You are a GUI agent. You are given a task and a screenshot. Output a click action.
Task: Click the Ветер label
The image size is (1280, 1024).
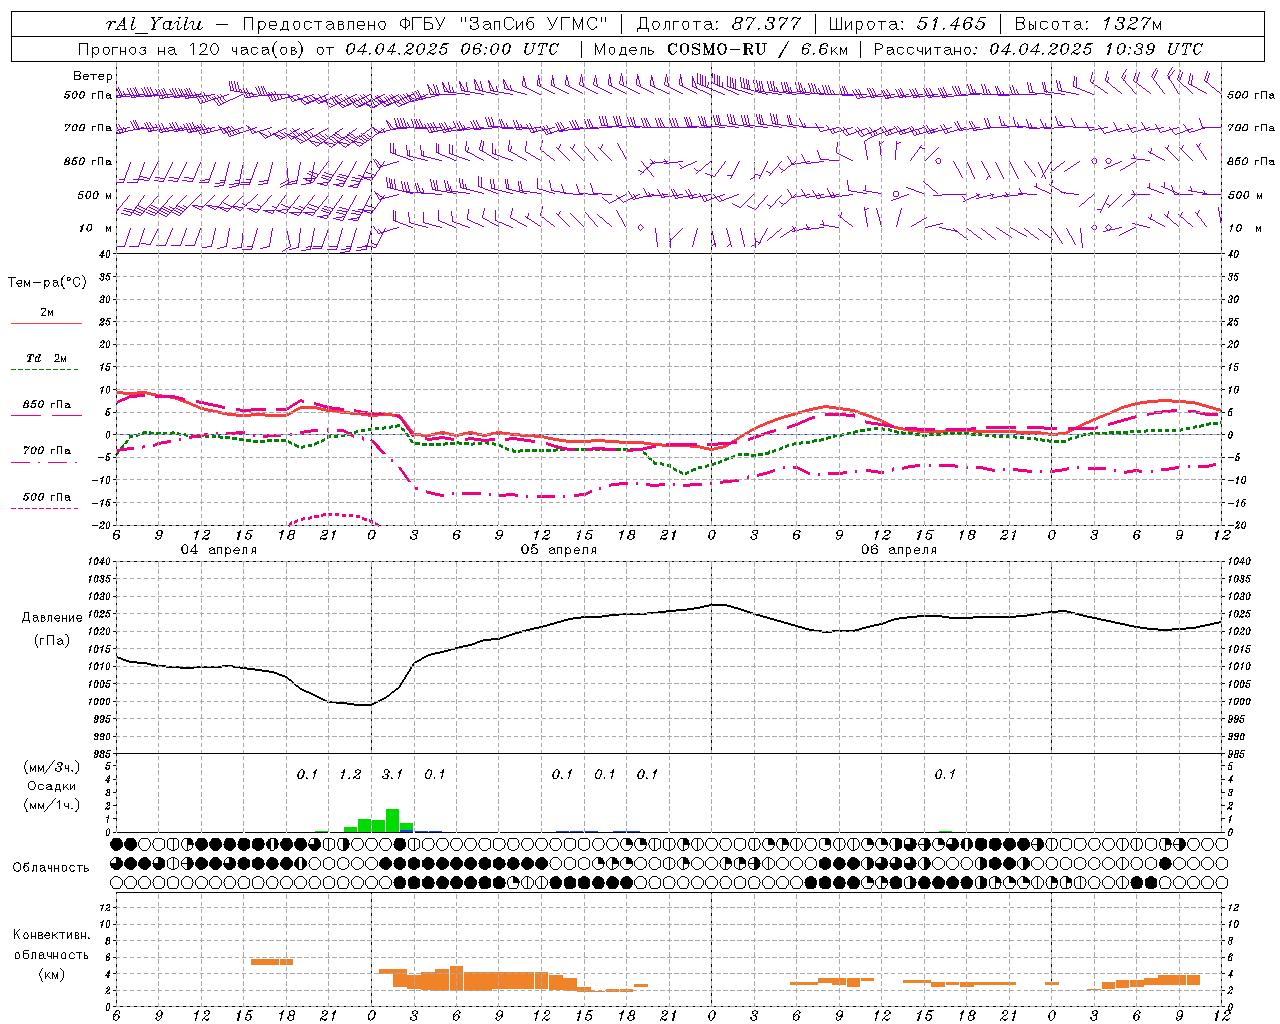click(92, 76)
